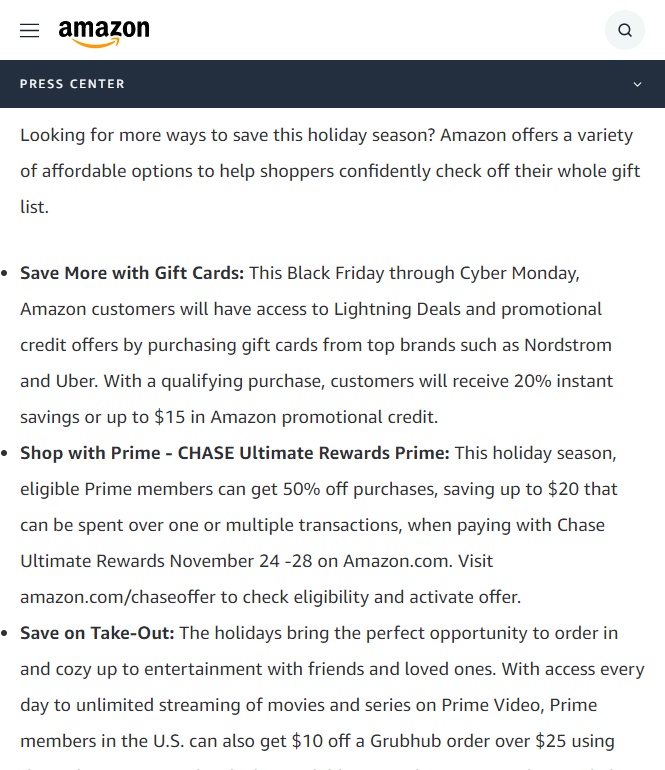Click the word Nordstrom in gift cards paragraph

pyautogui.click(x=568, y=345)
